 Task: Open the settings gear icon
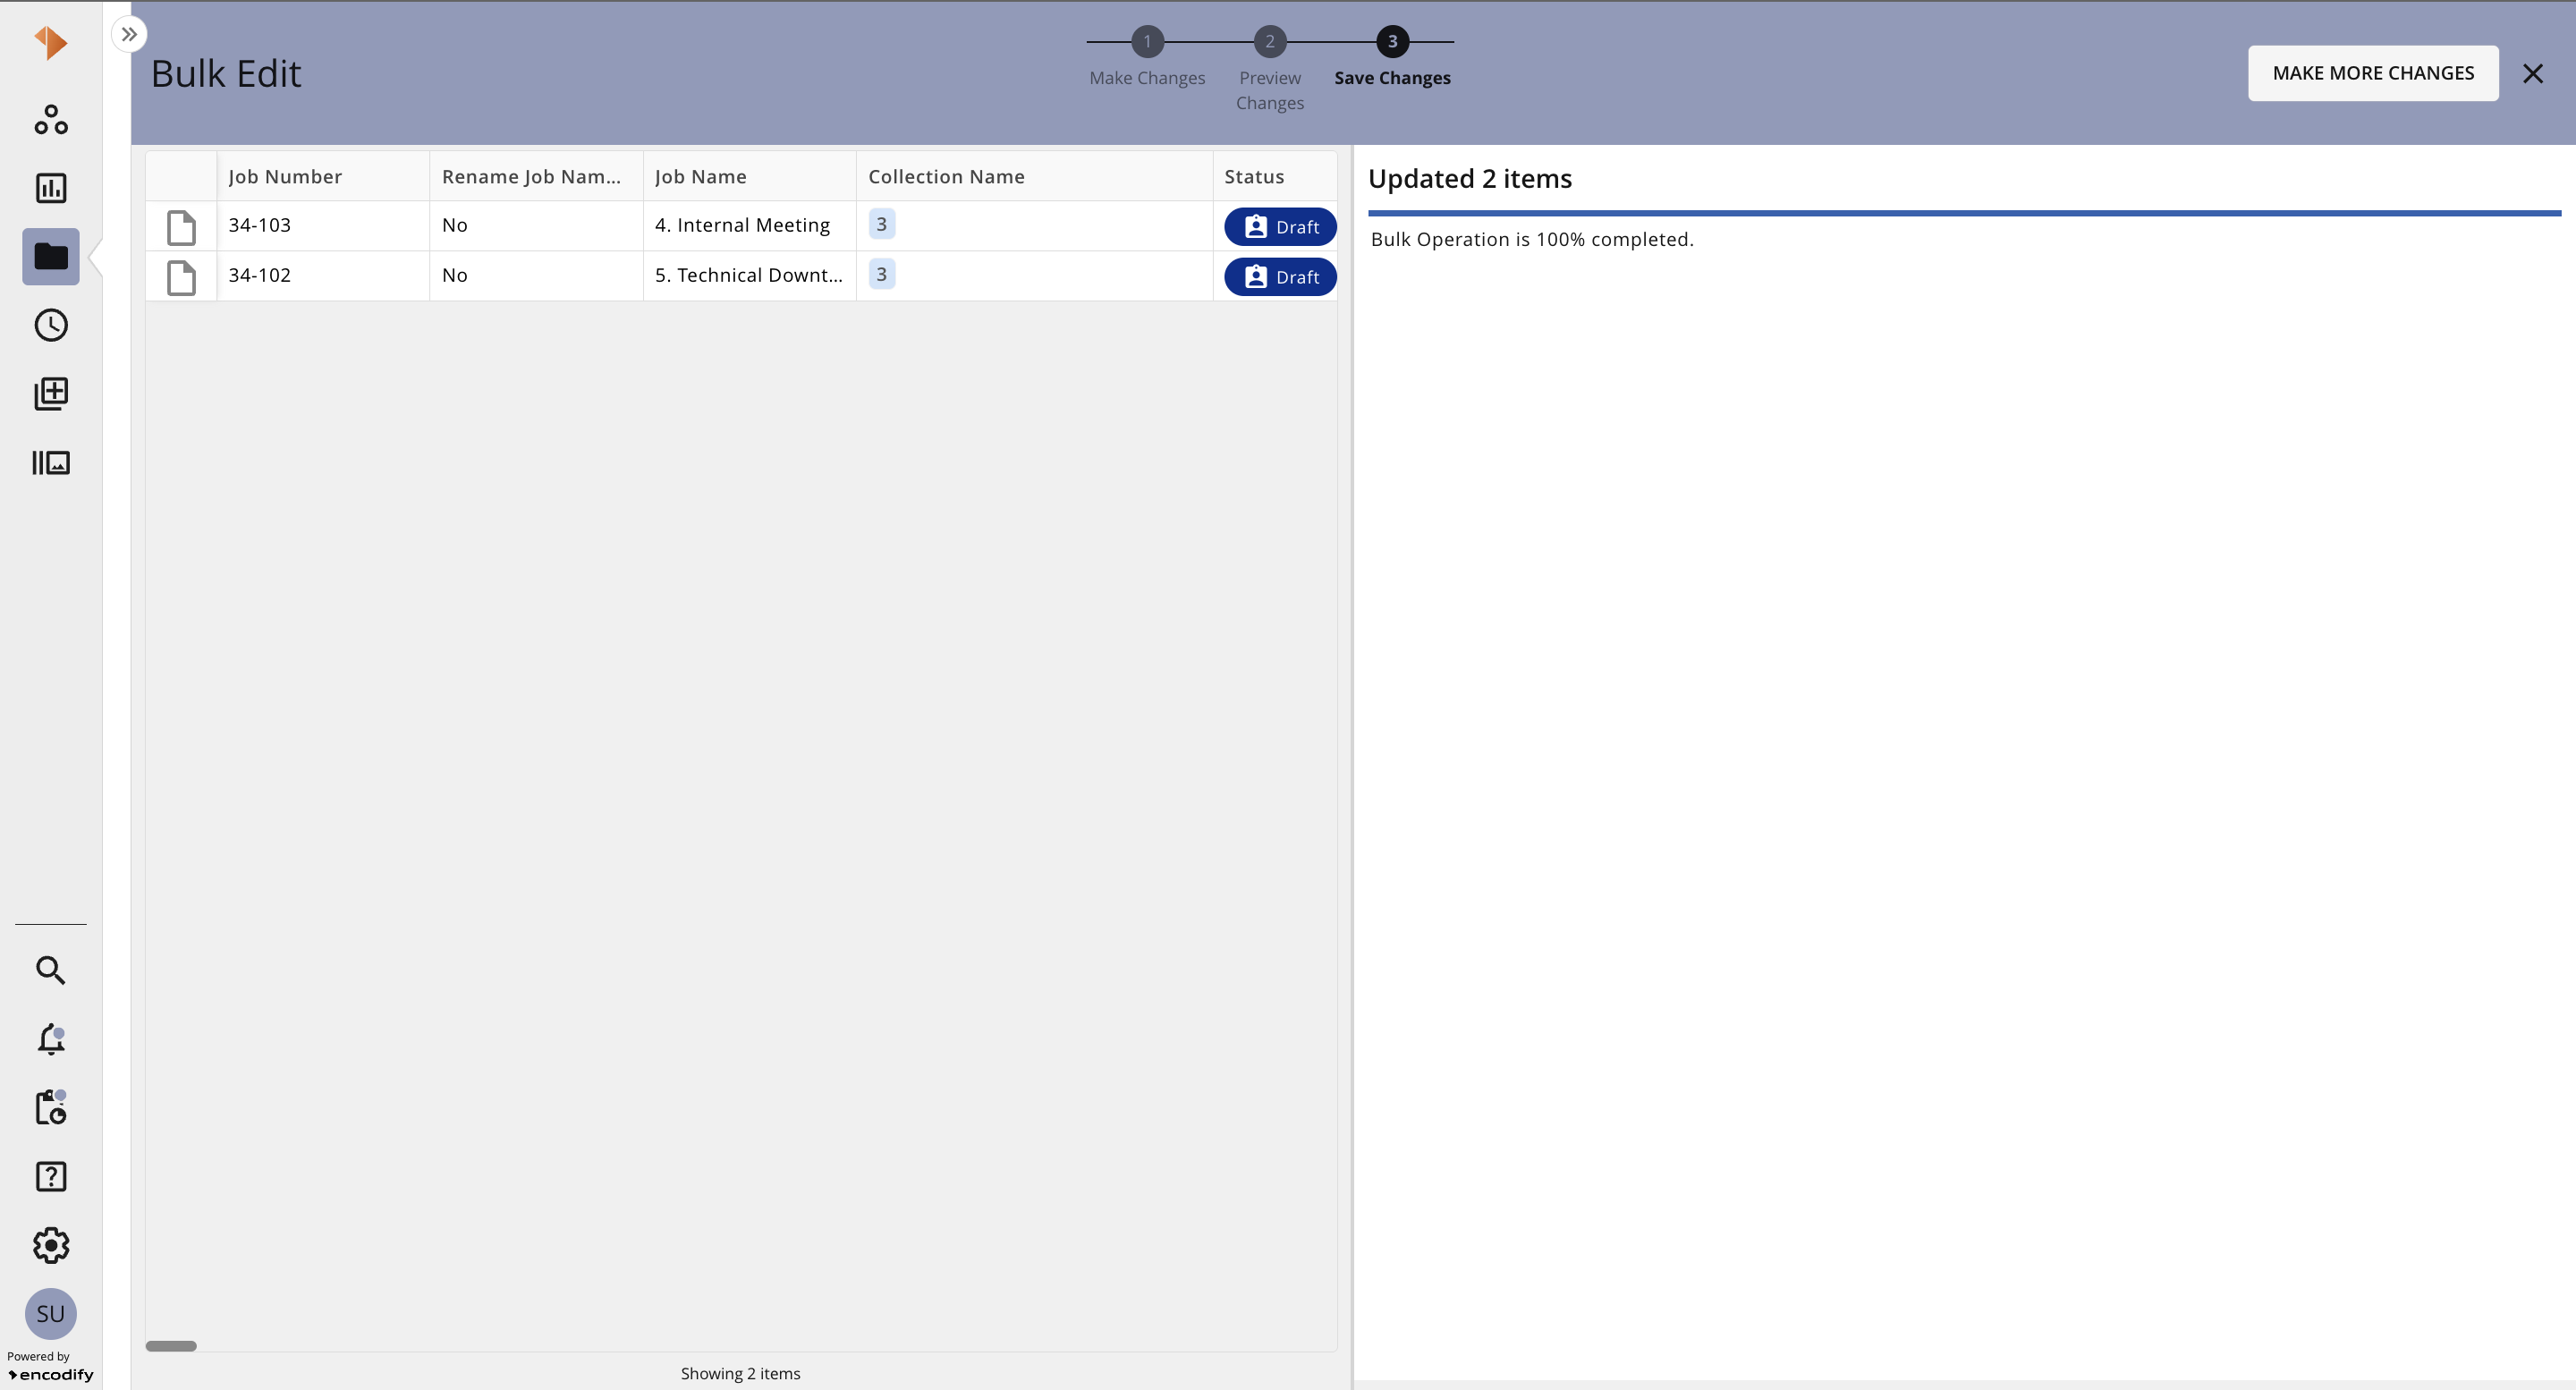coord(51,1246)
